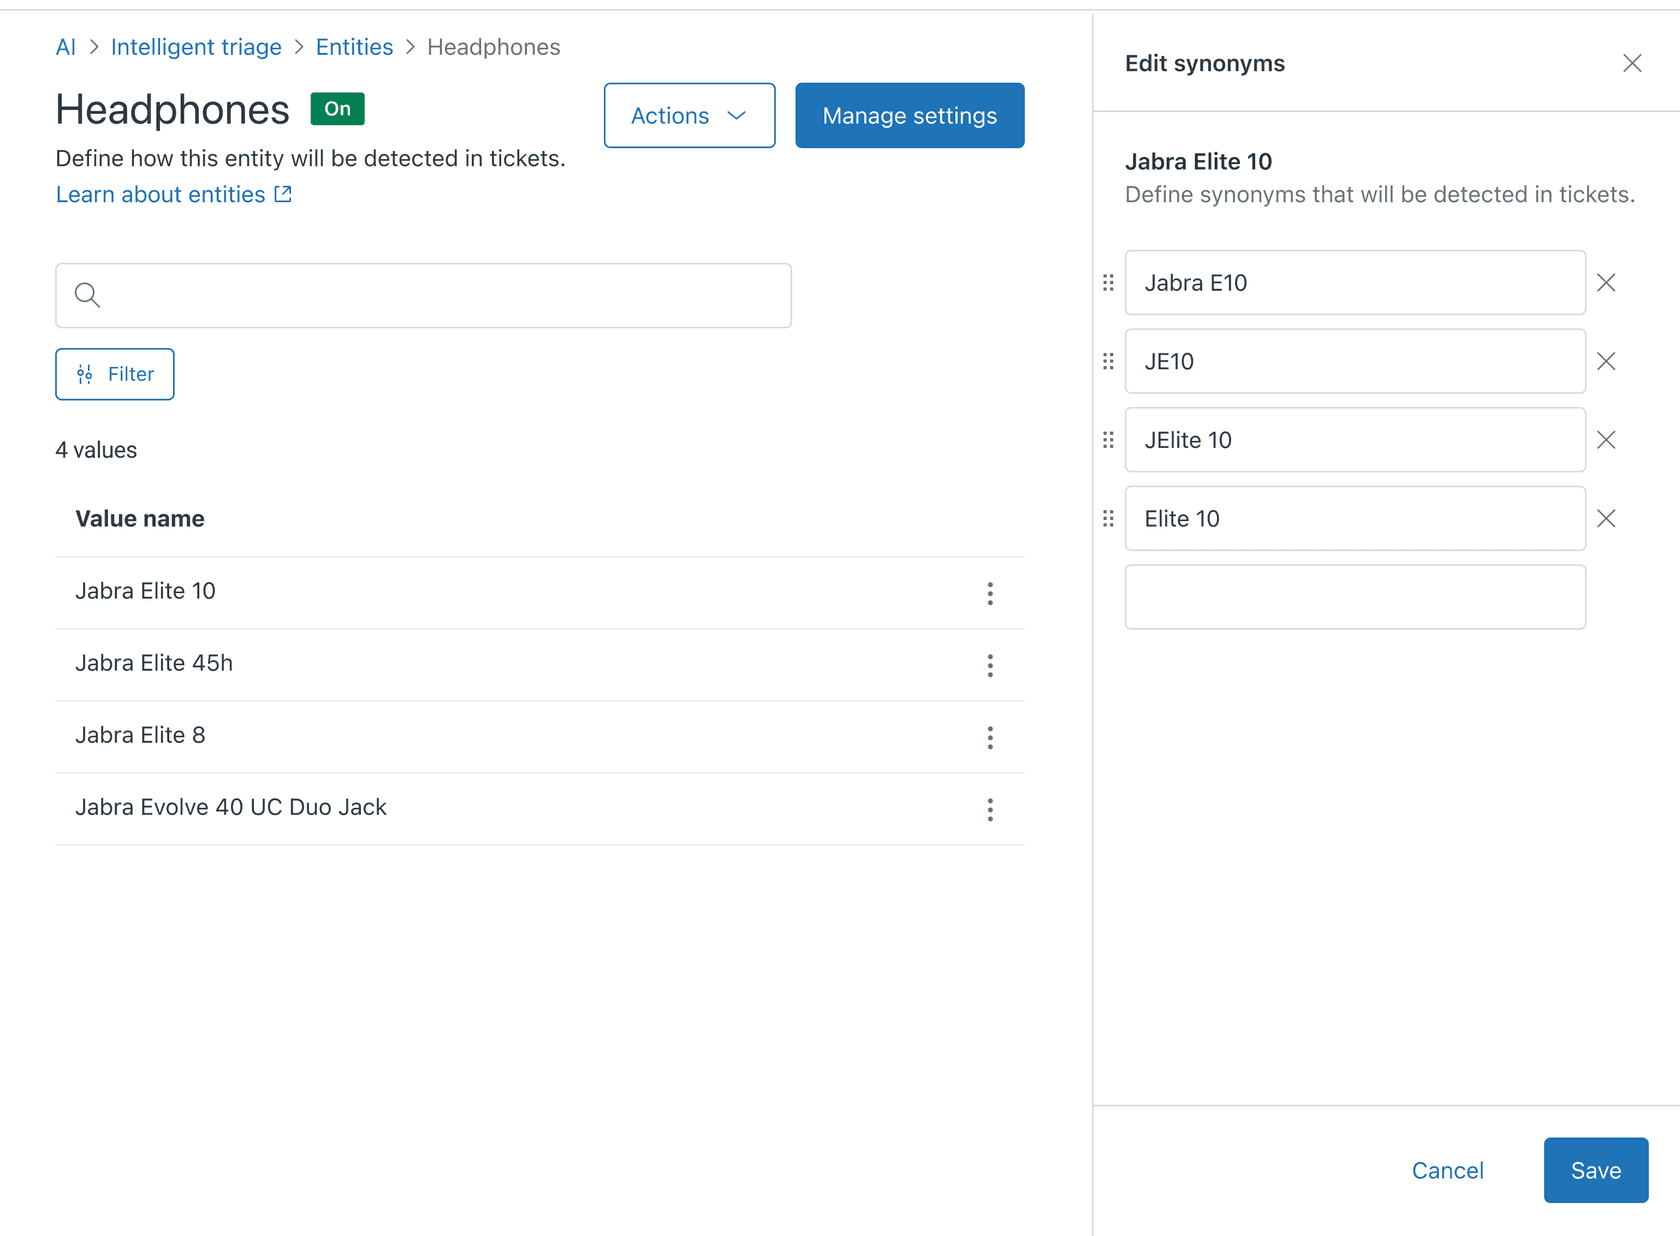This screenshot has height=1236, width=1680.
Task: Remove the Jabra E10 synonym
Action: tap(1606, 283)
